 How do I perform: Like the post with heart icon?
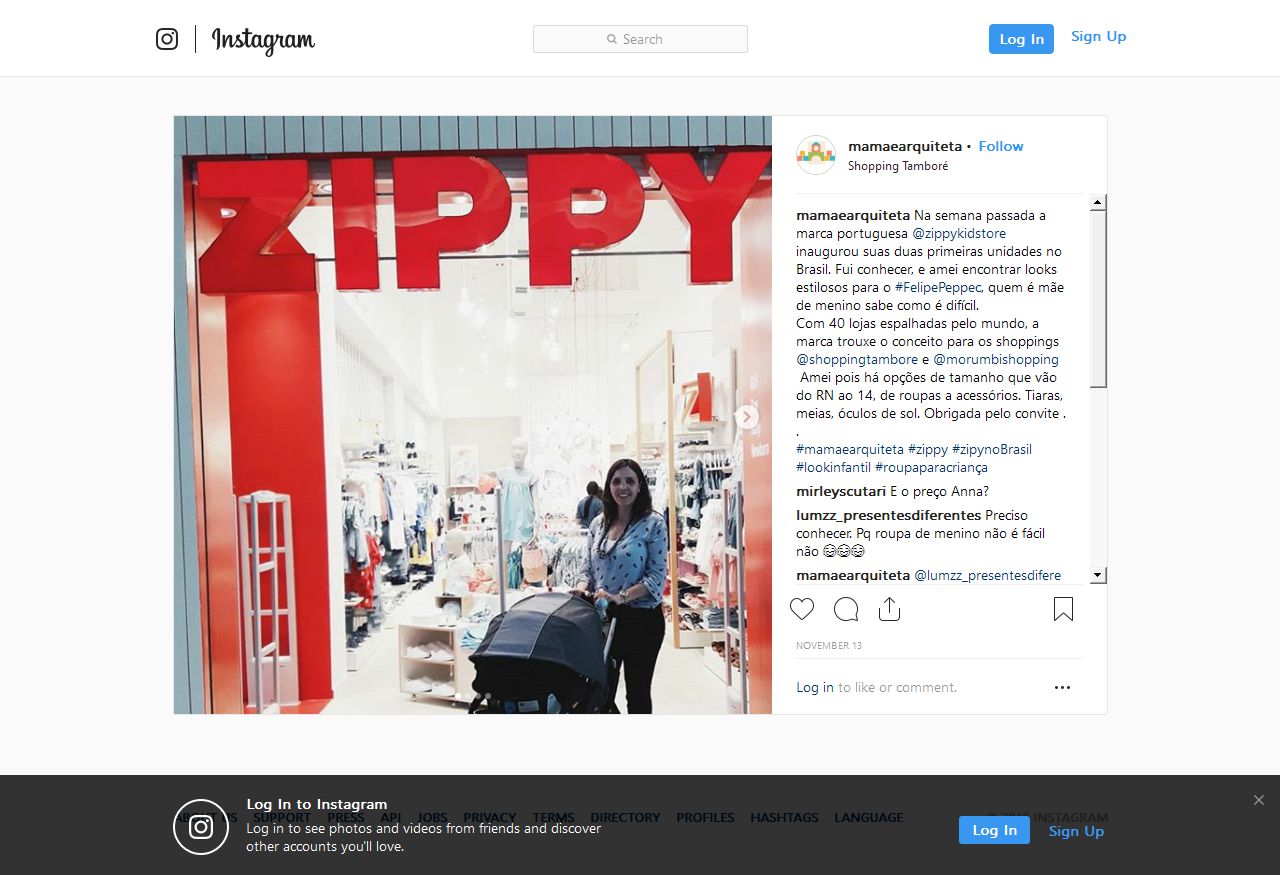(x=802, y=609)
